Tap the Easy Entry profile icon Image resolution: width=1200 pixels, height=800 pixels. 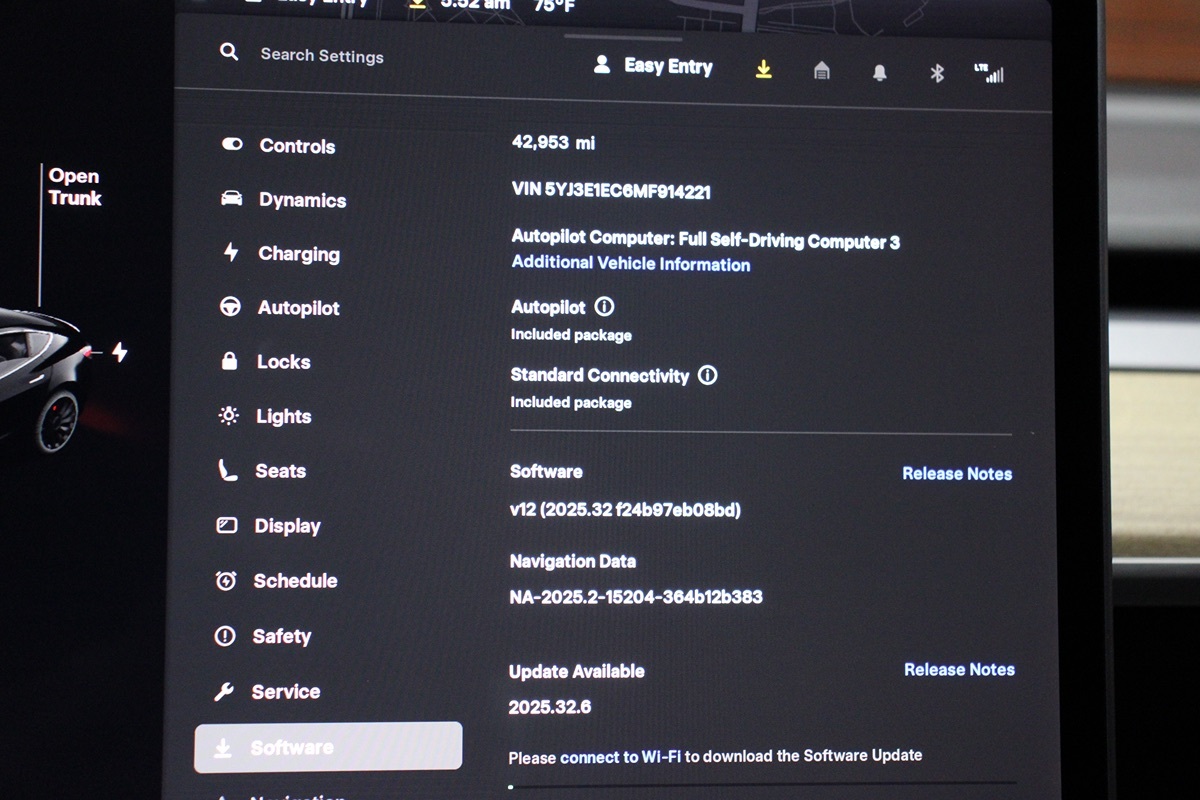[602, 65]
